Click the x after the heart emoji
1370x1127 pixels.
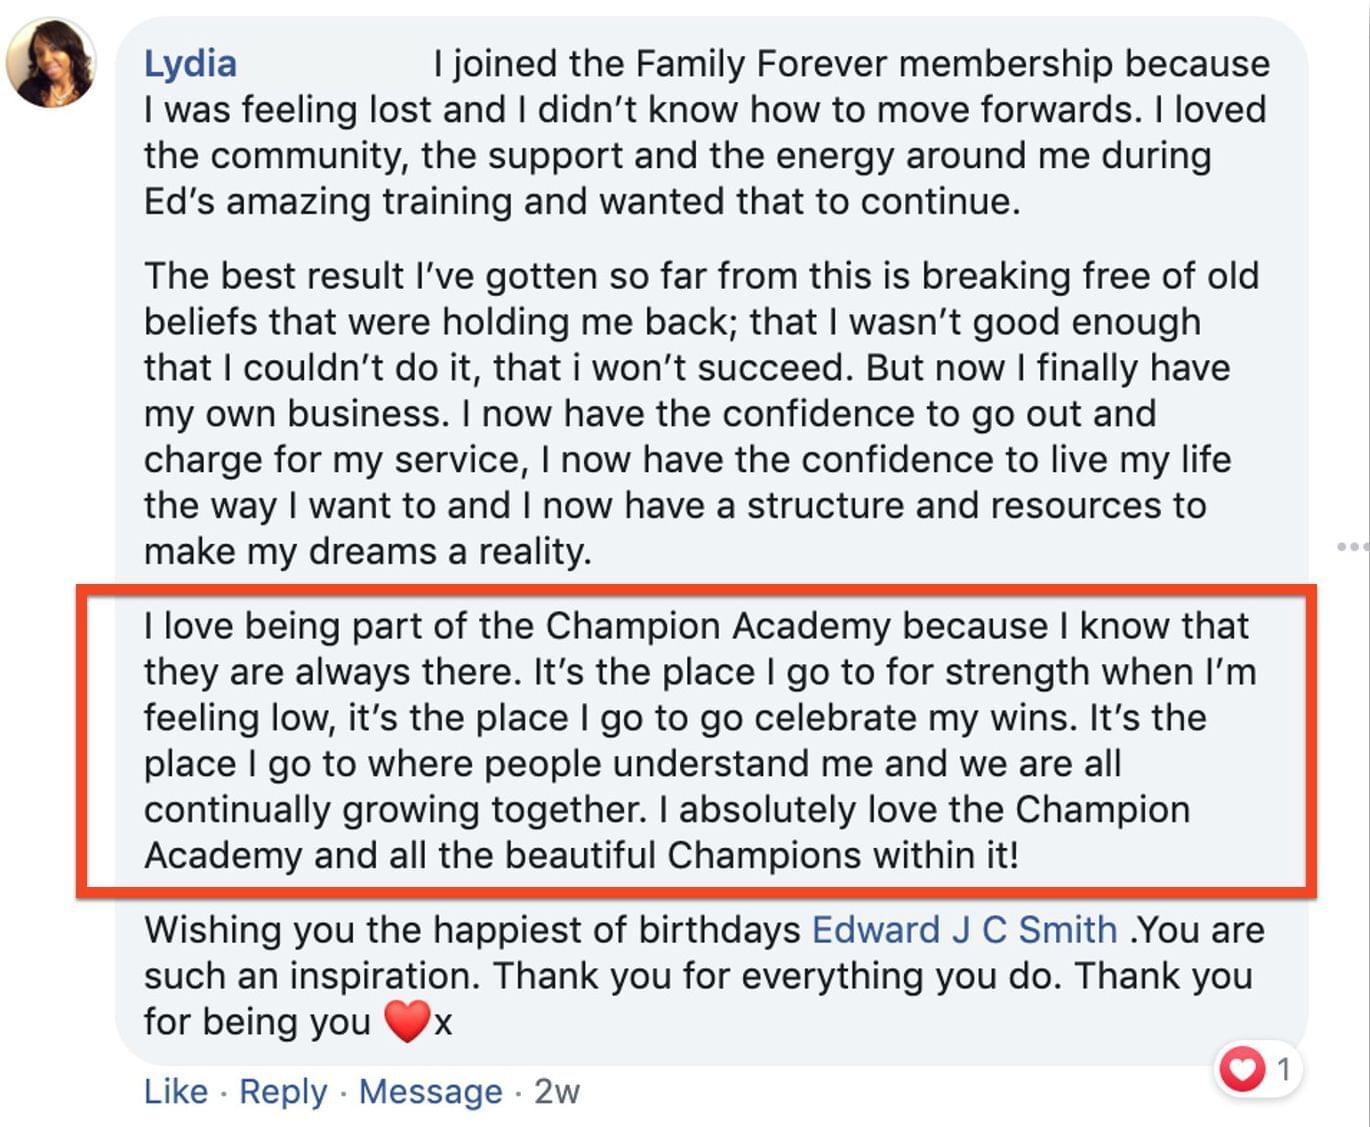(443, 1023)
